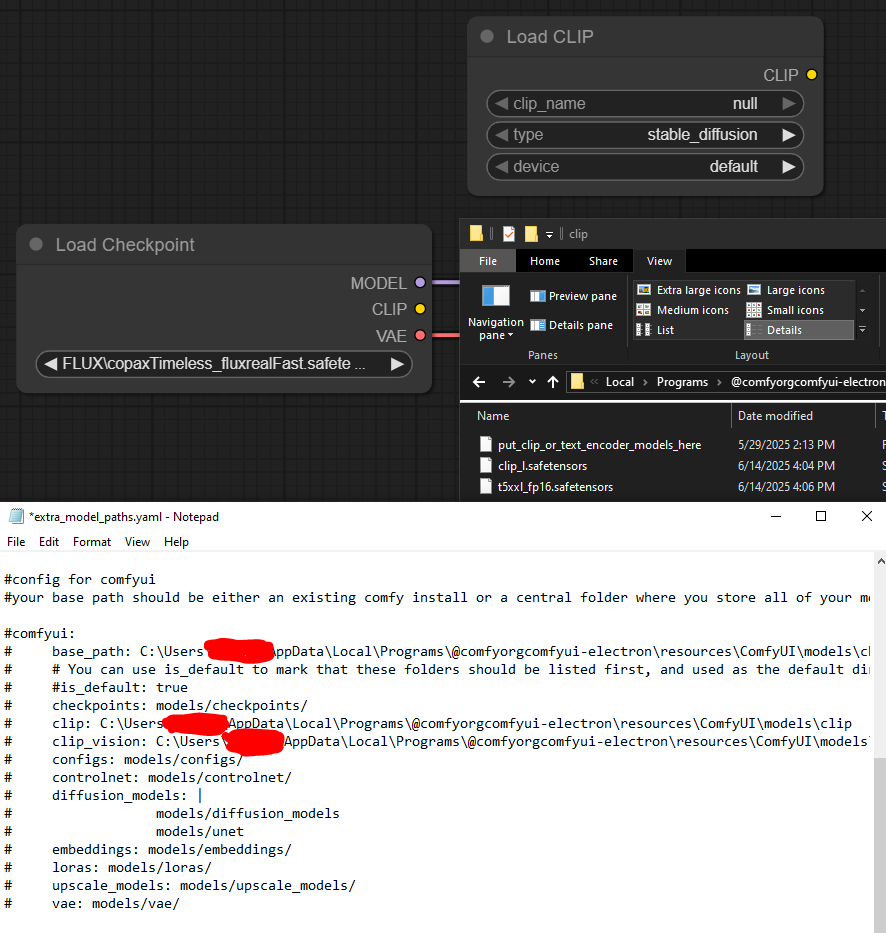Choose next type with right arrow
This screenshot has height=933, width=886.
(789, 134)
